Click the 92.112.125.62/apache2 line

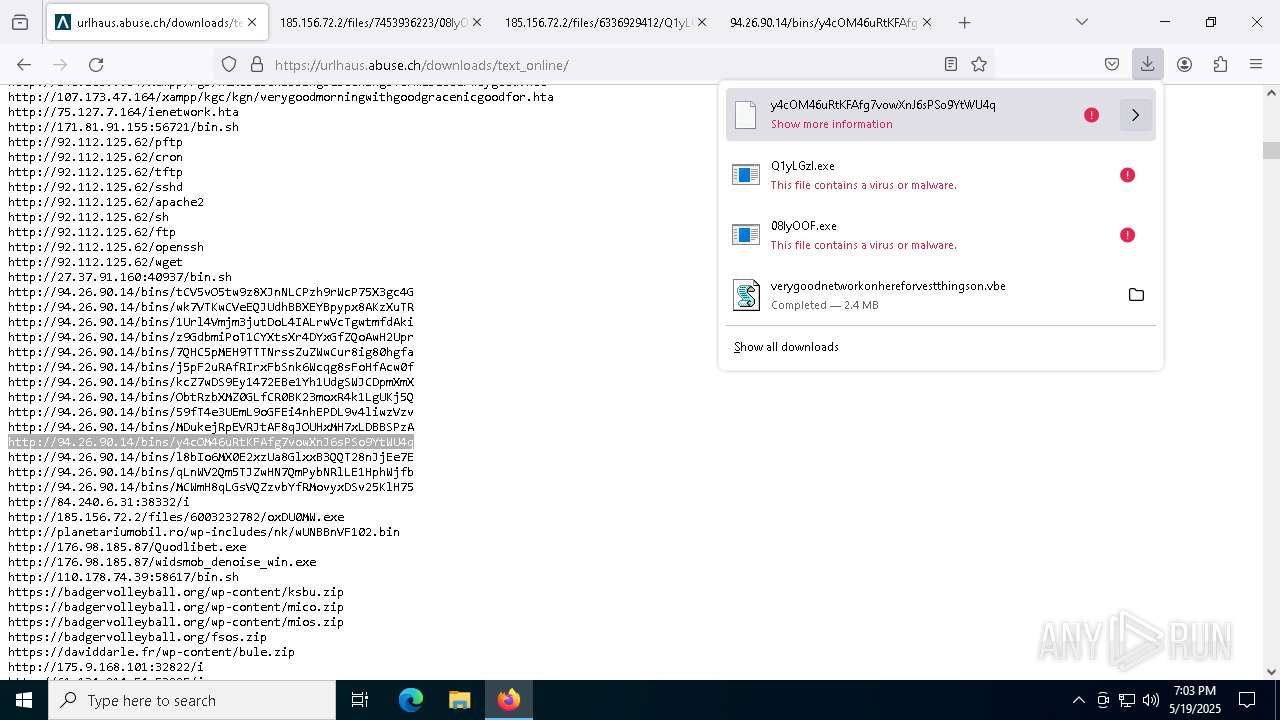tap(106, 202)
